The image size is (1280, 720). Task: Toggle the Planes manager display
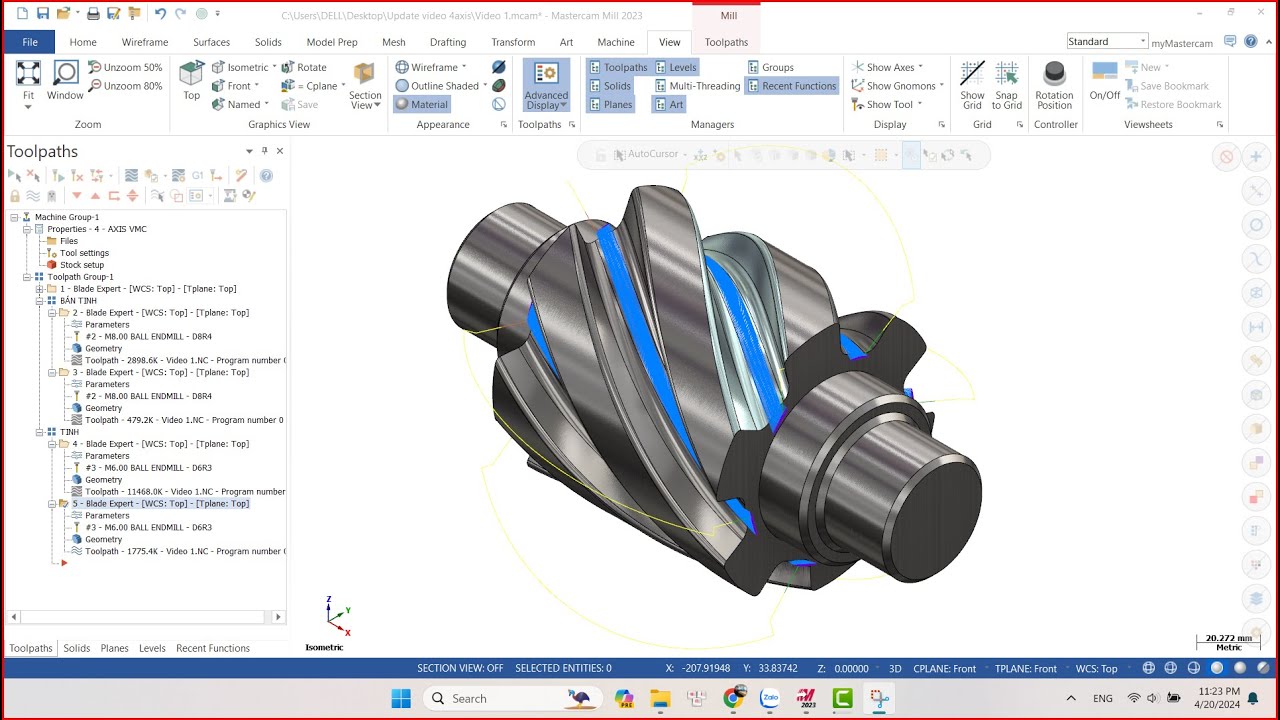point(610,104)
